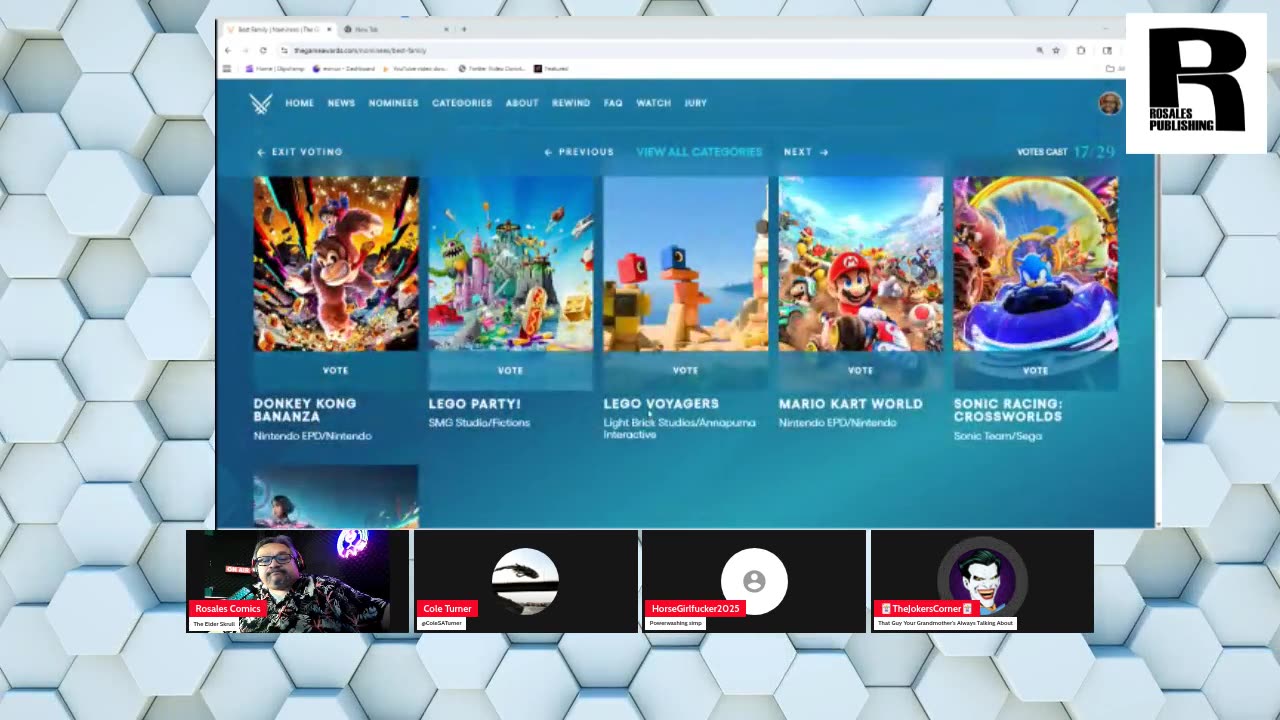Click the Cole Turner name label
The width and height of the screenshot is (1280, 720).
pos(447,608)
